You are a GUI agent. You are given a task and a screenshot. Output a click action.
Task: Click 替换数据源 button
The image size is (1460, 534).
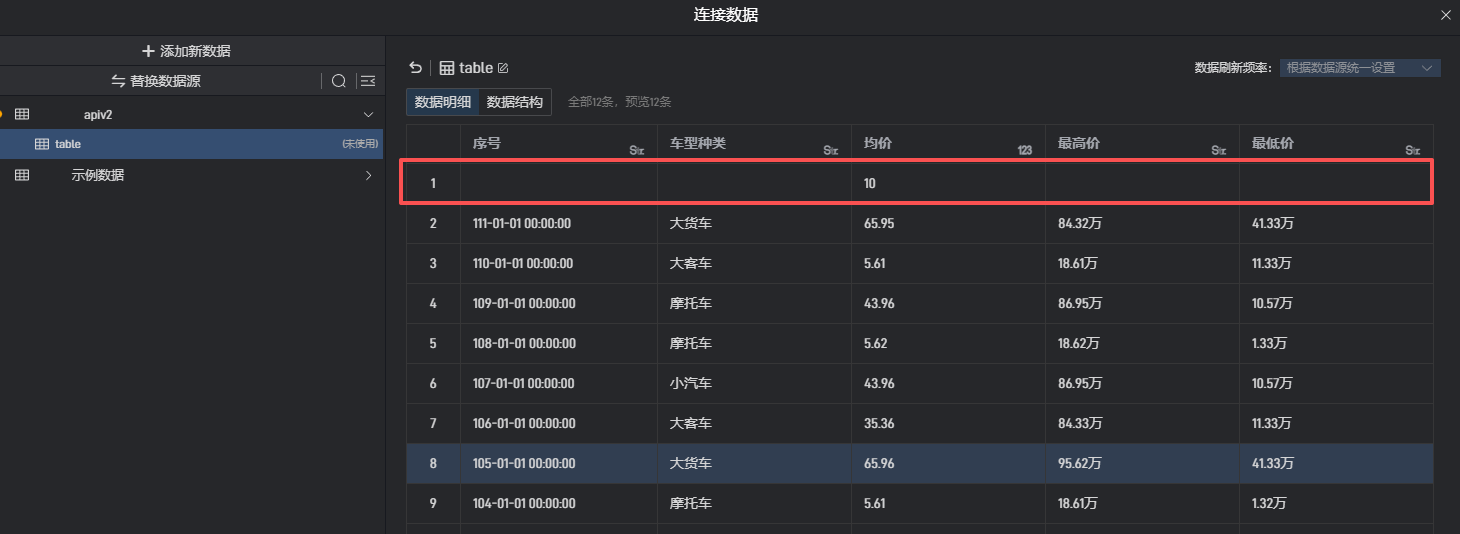coord(156,81)
